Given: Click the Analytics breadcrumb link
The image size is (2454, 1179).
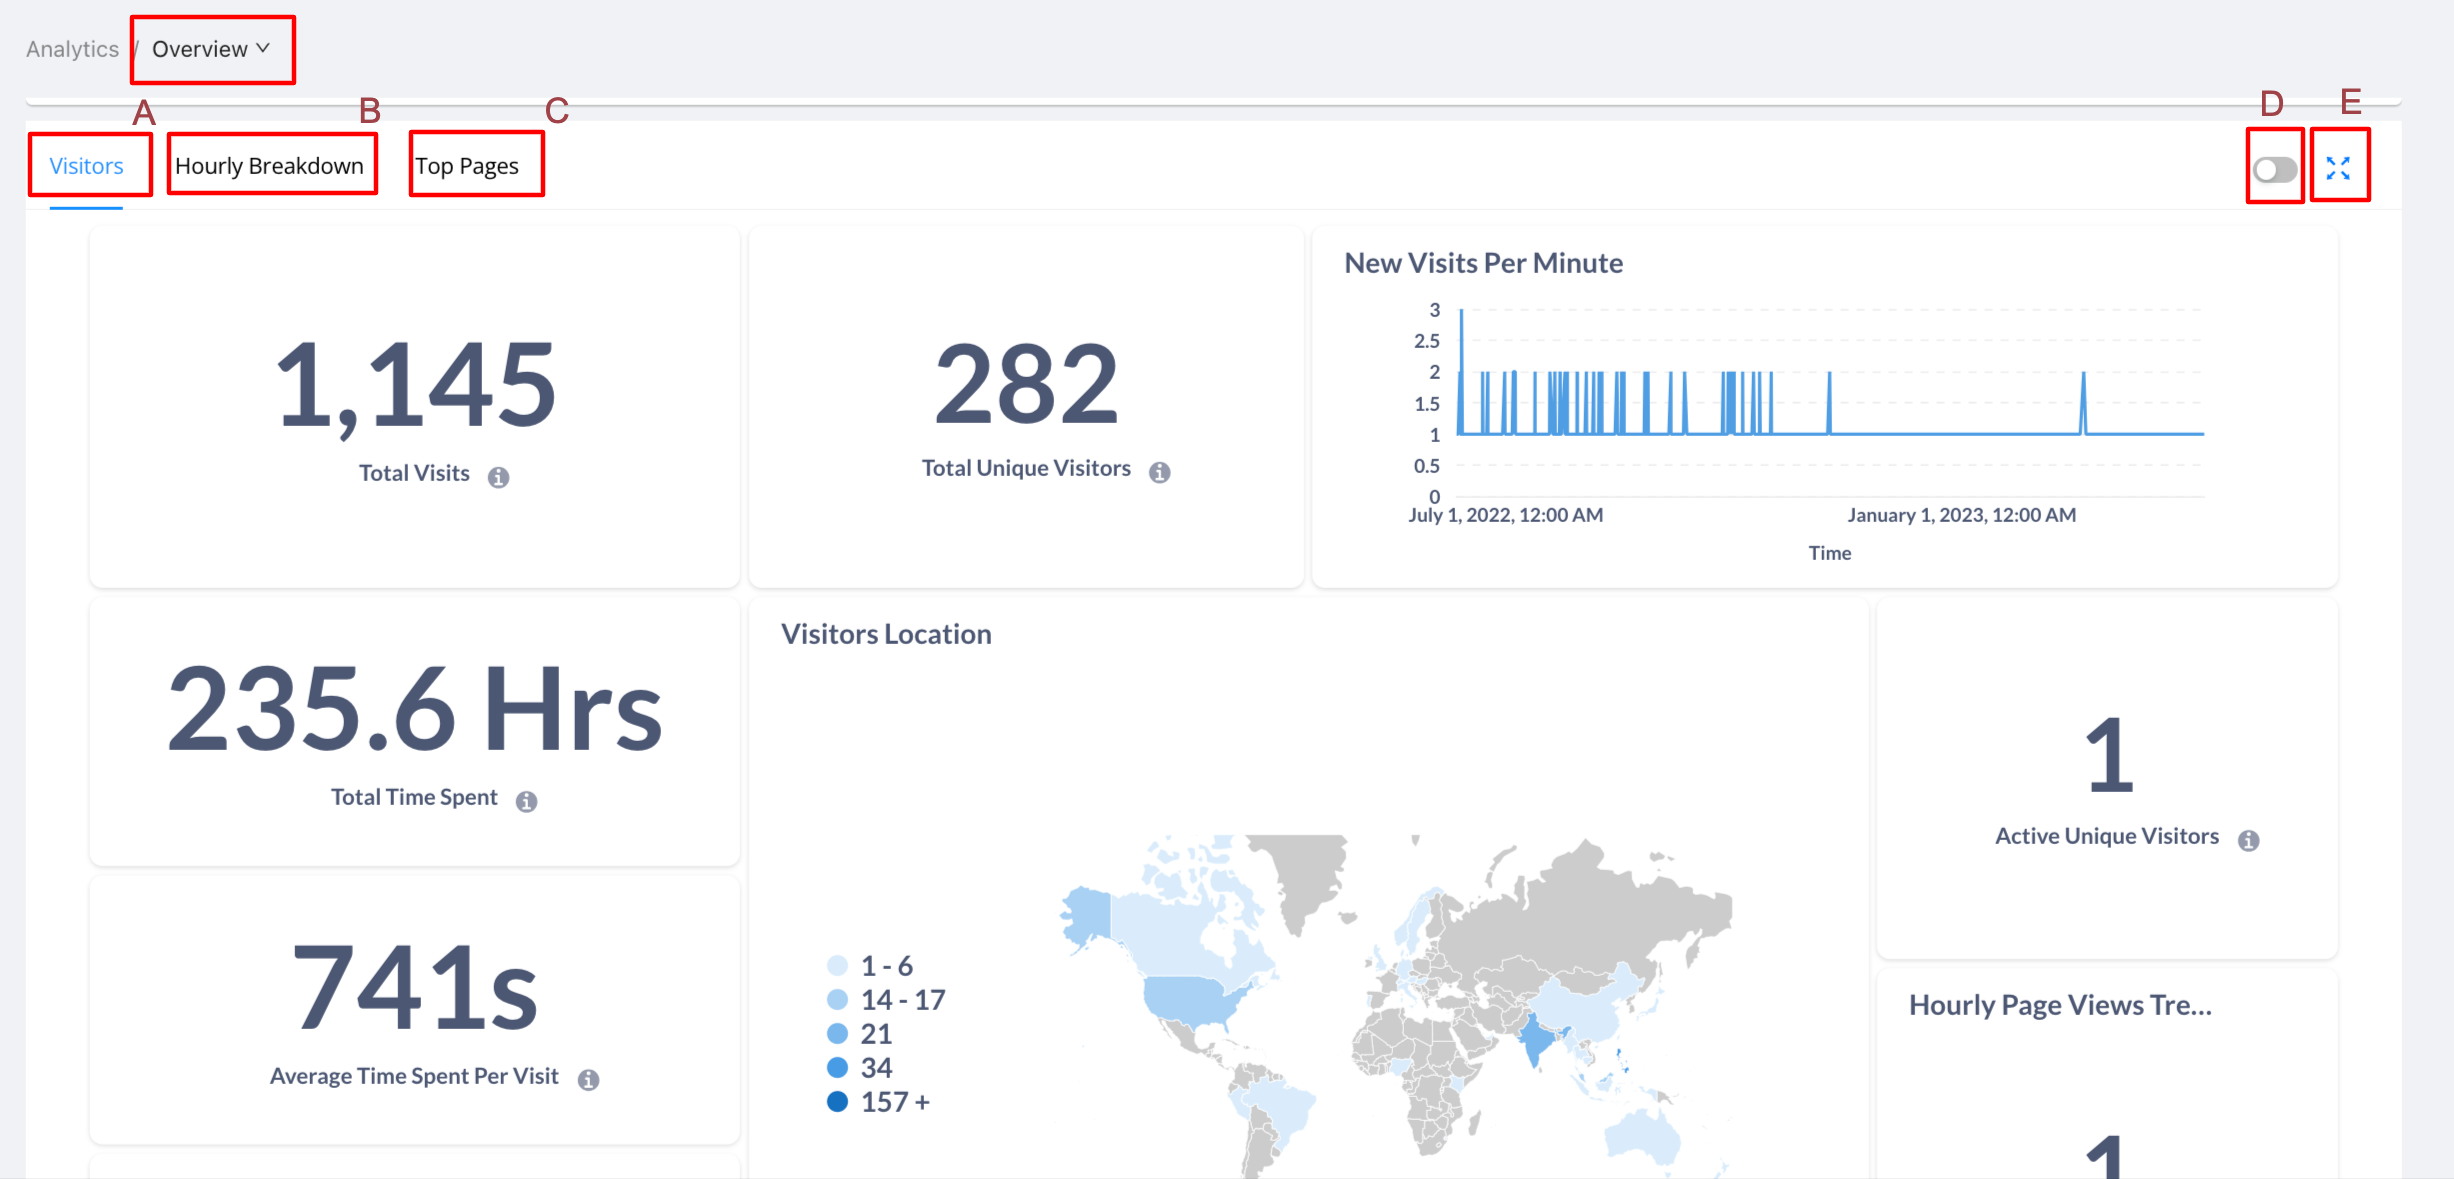Looking at the screenshot, I should pos(72,49).
